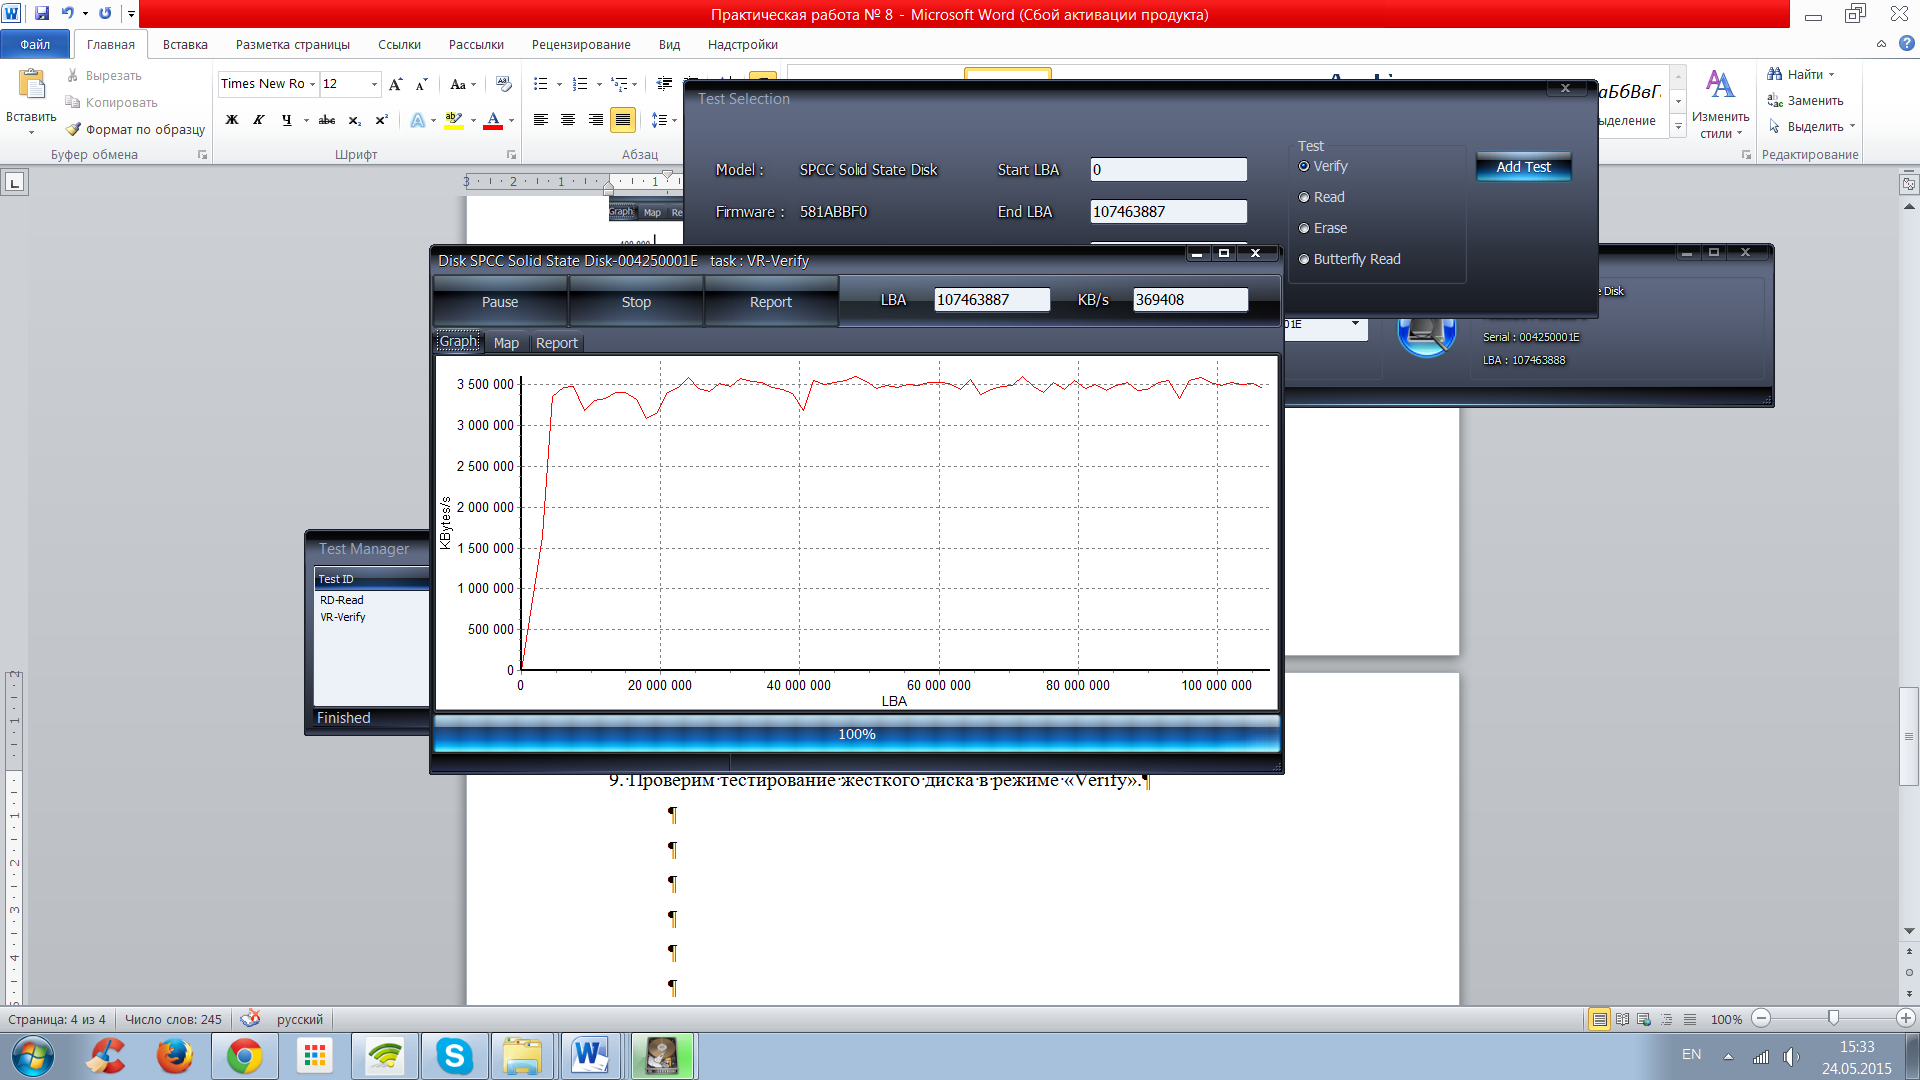This screenshot has height=1080, width=1920.
Task: Center the paragraph text
Action: (568, 120)
